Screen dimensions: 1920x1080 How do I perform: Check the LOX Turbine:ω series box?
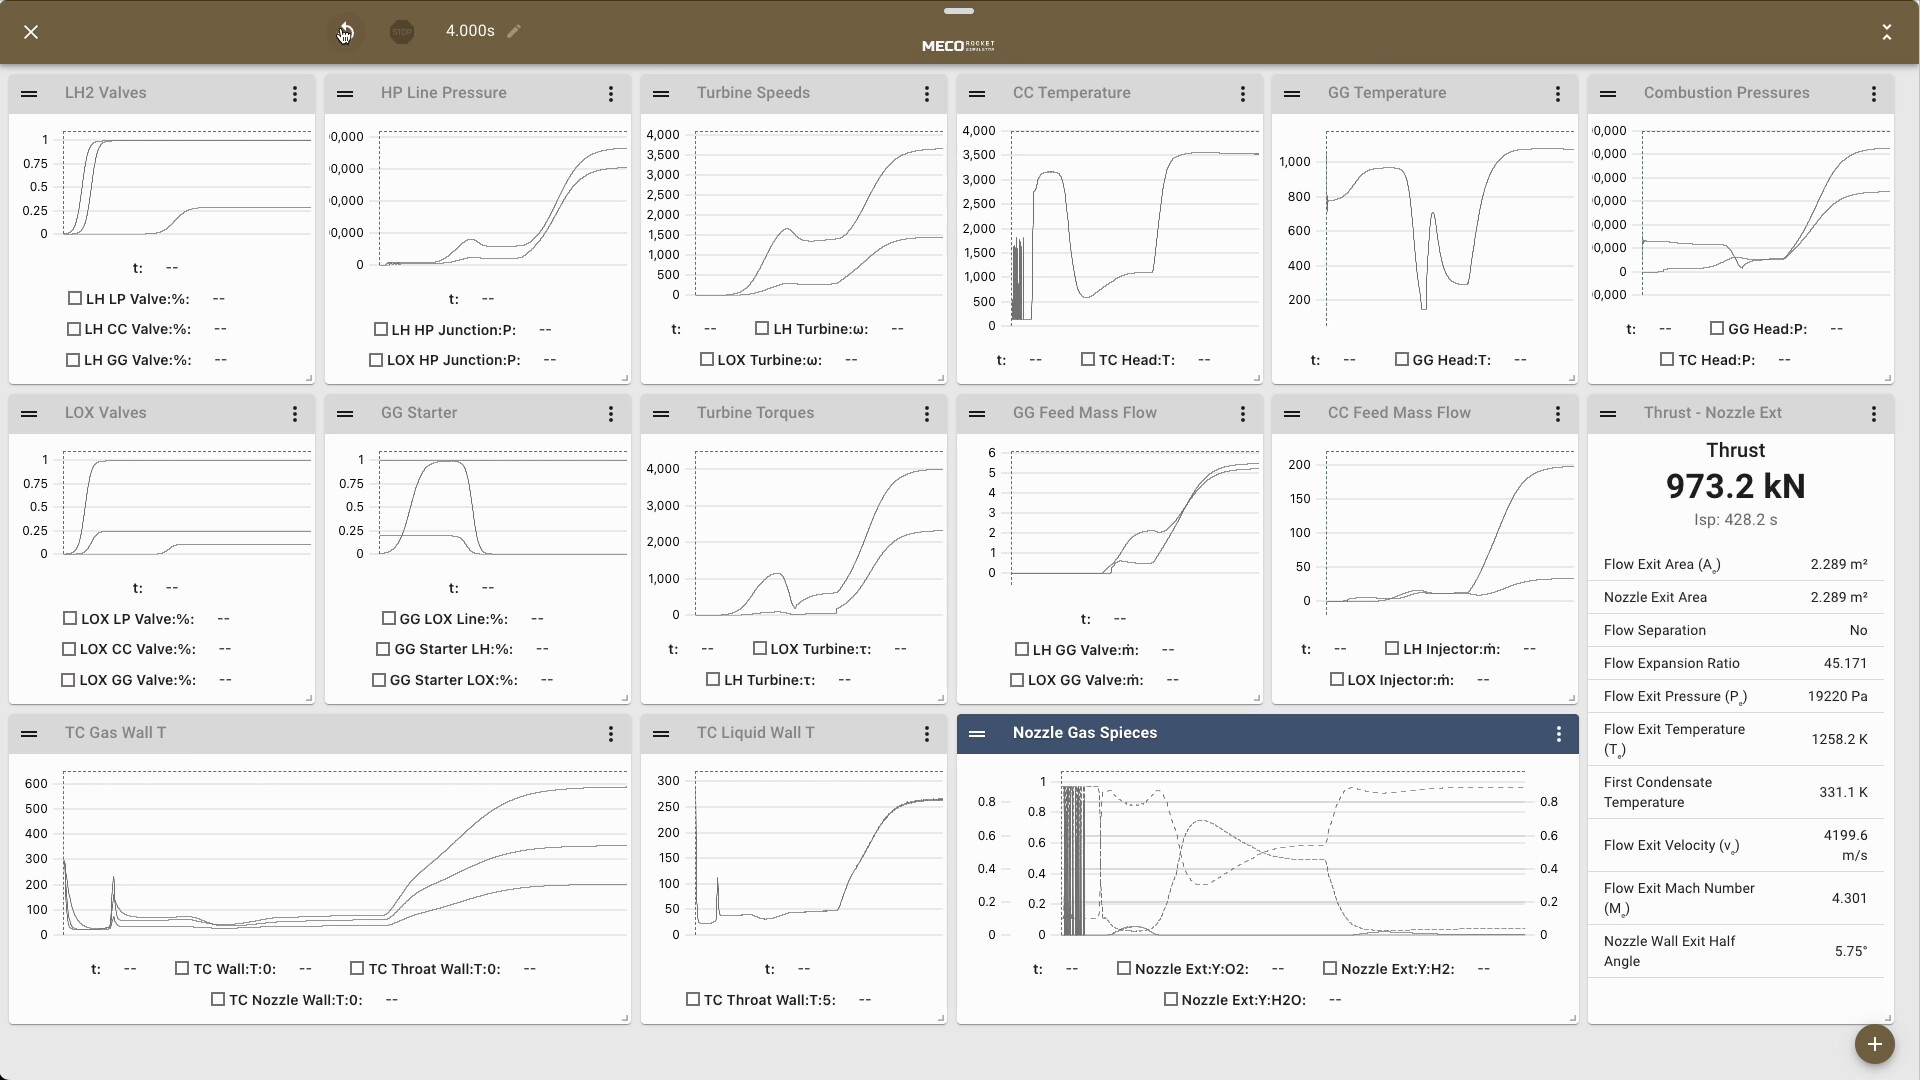pos(707,359)
